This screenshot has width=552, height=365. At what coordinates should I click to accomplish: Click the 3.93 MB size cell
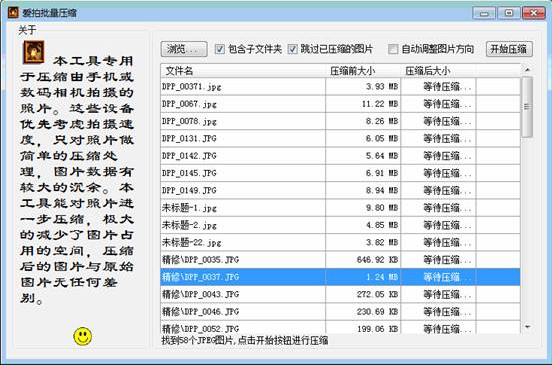point(363,87)
